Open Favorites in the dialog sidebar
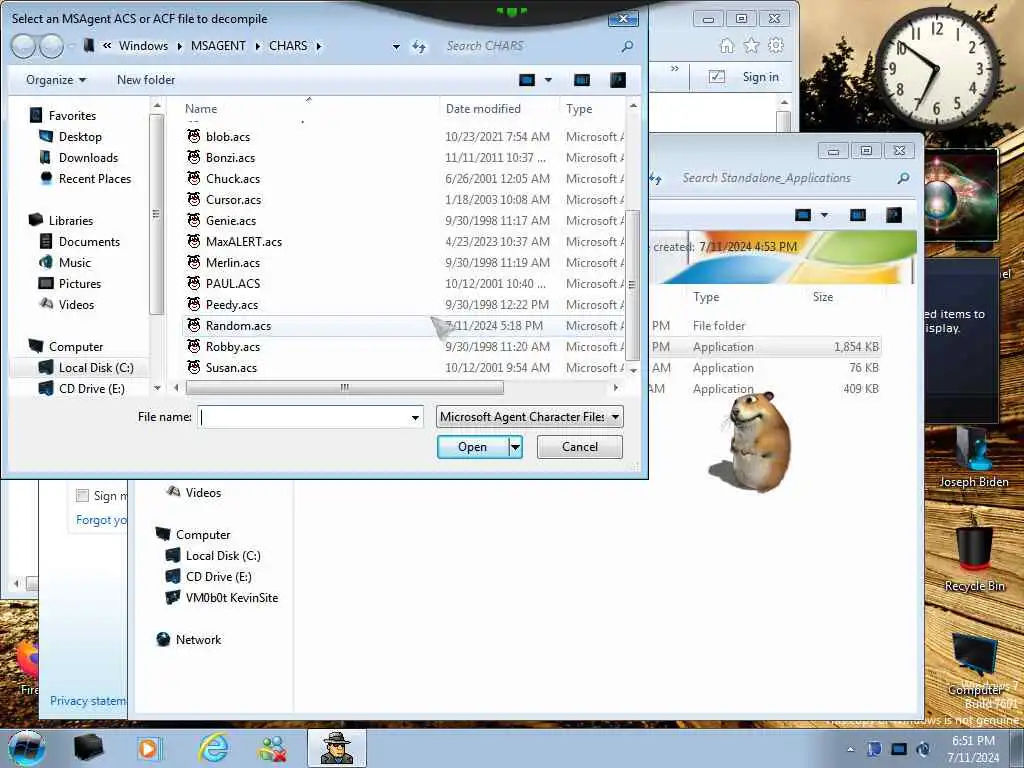 coord(72,116)
